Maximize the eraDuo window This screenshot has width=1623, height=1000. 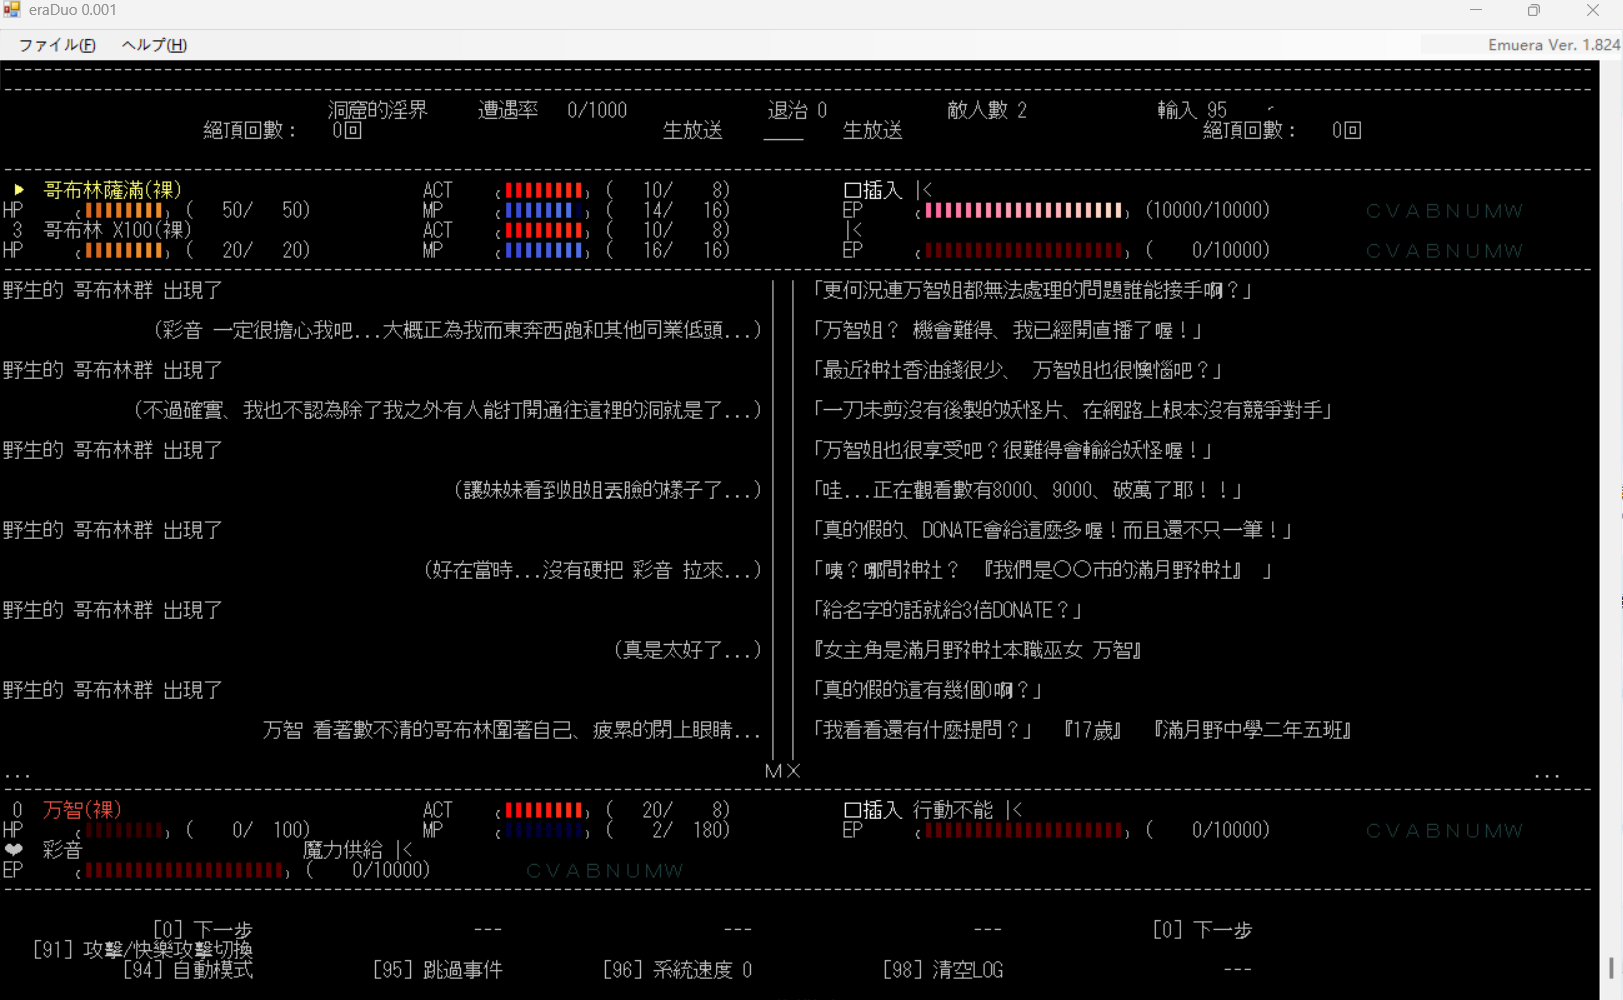pyautogui.click(x=1534, y=11)
